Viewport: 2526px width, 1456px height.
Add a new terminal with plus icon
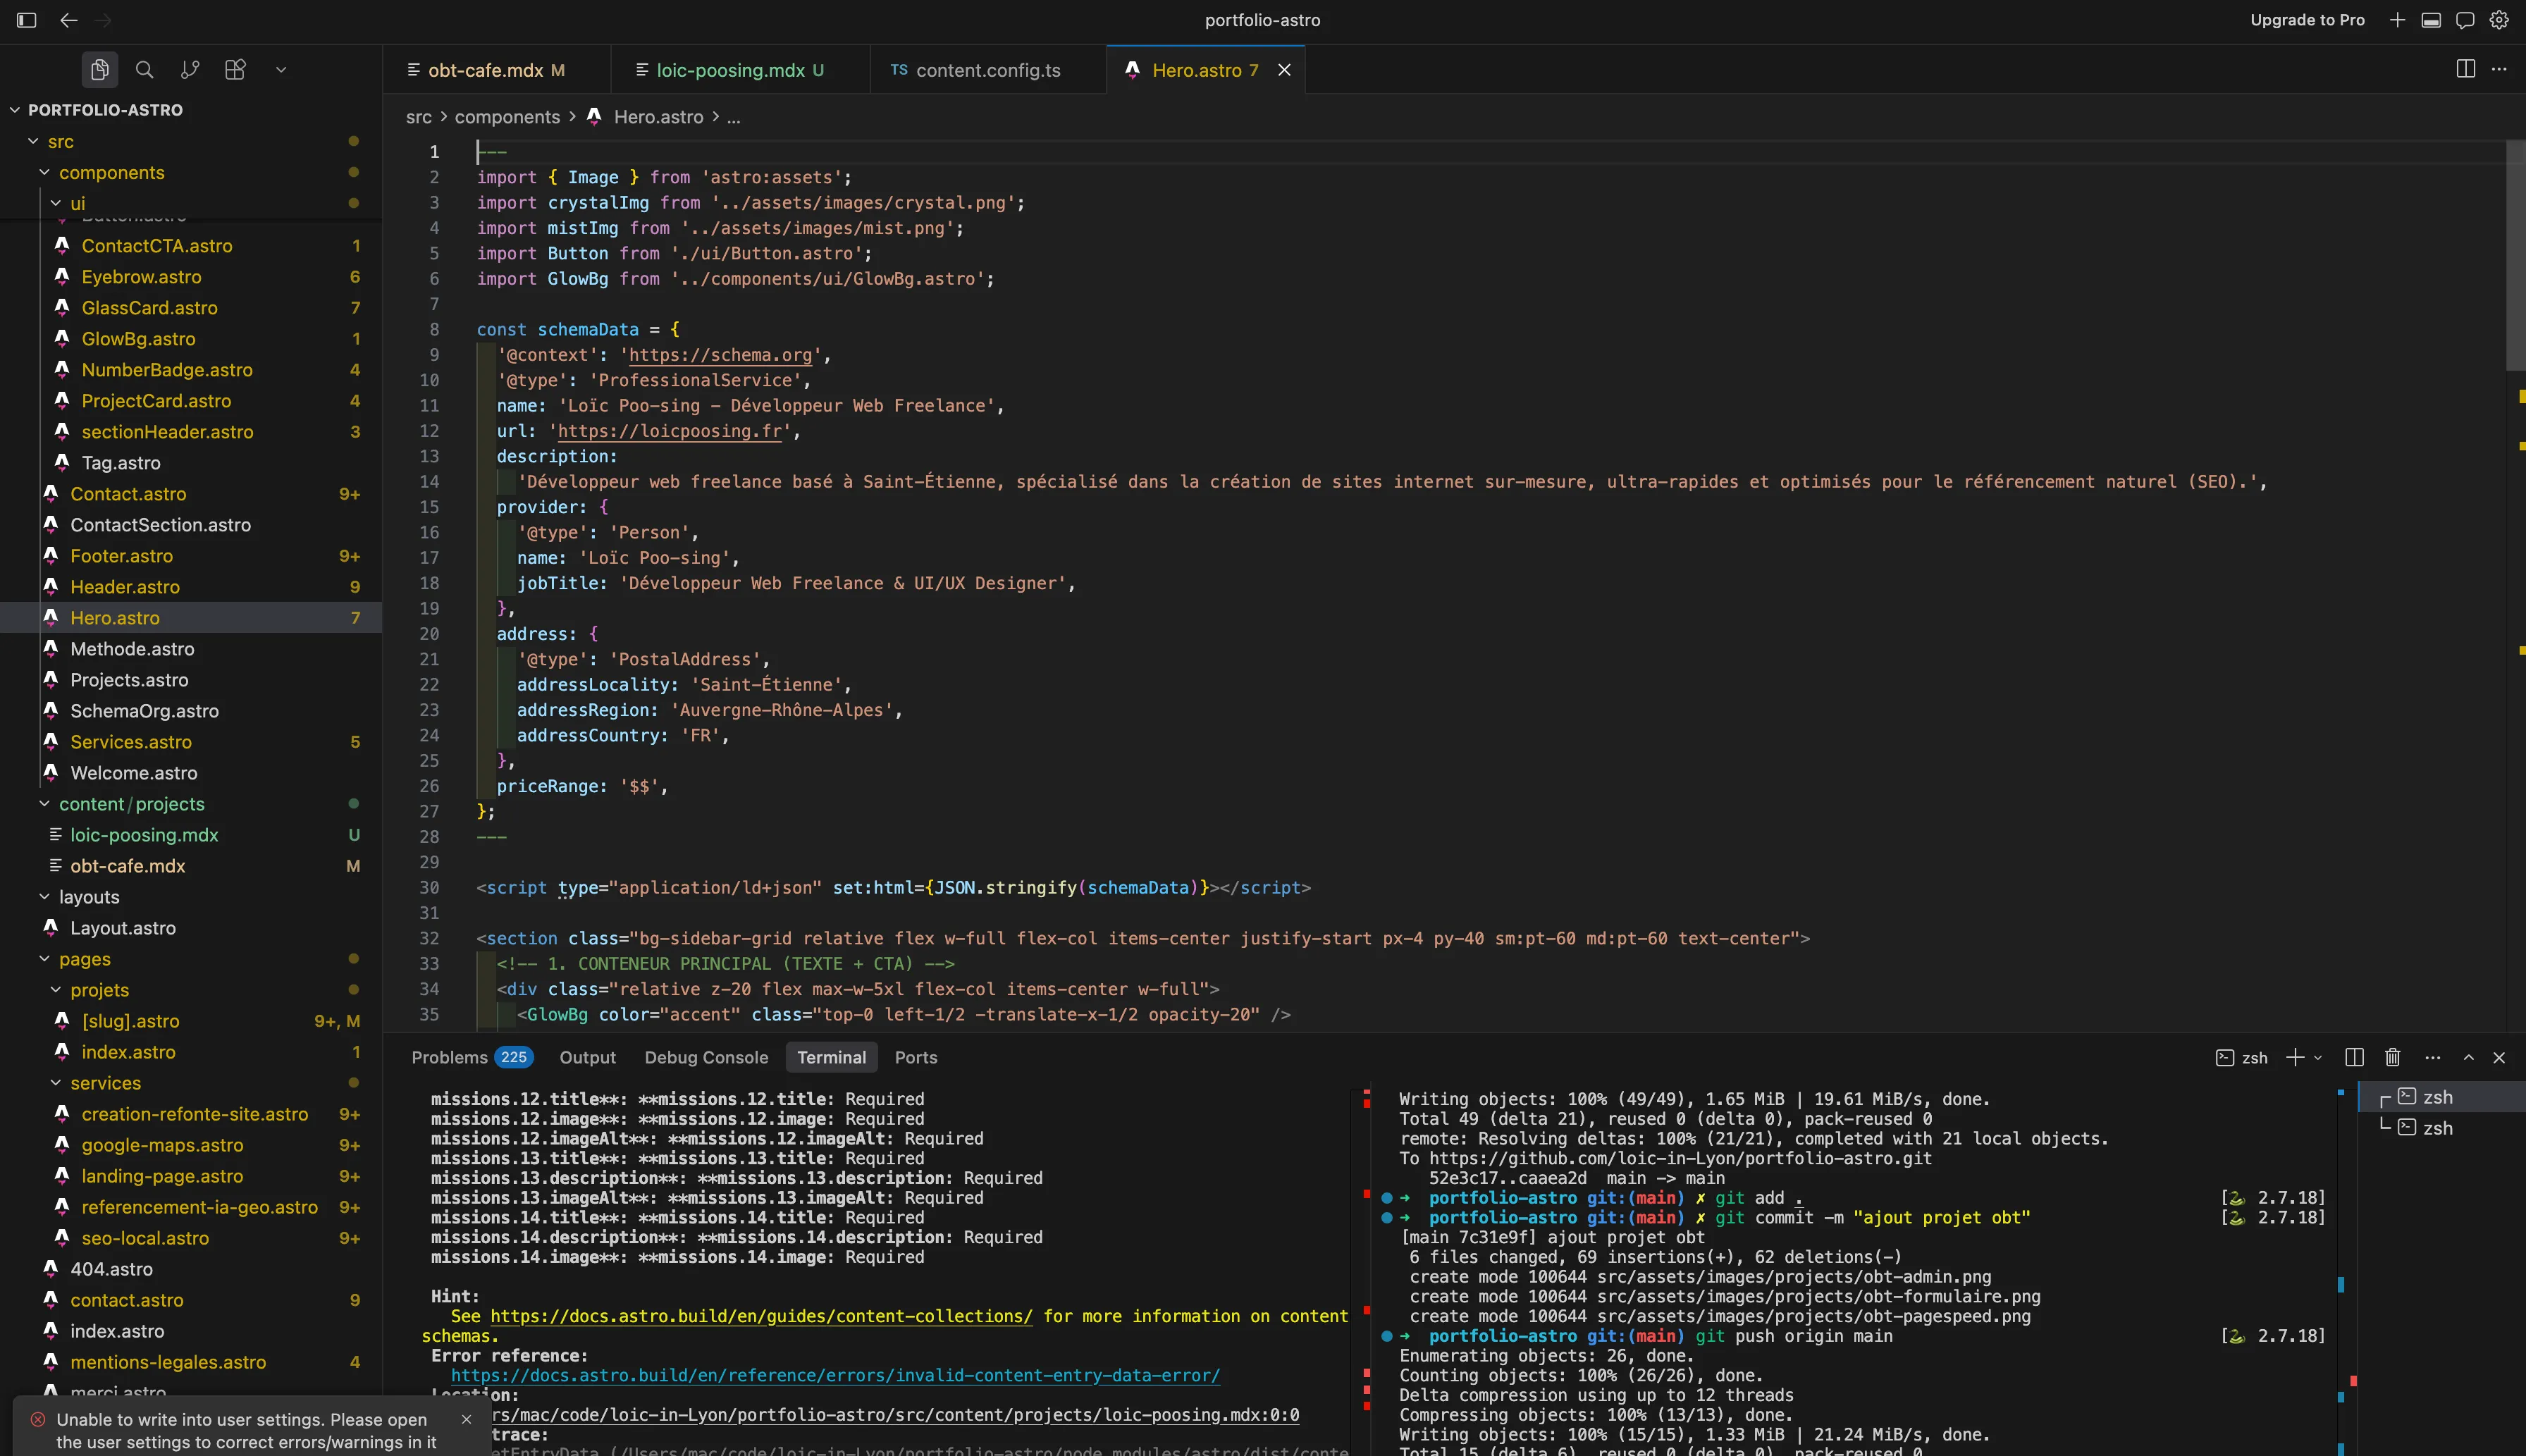pyautogui.click(x=2295, y=1057)
